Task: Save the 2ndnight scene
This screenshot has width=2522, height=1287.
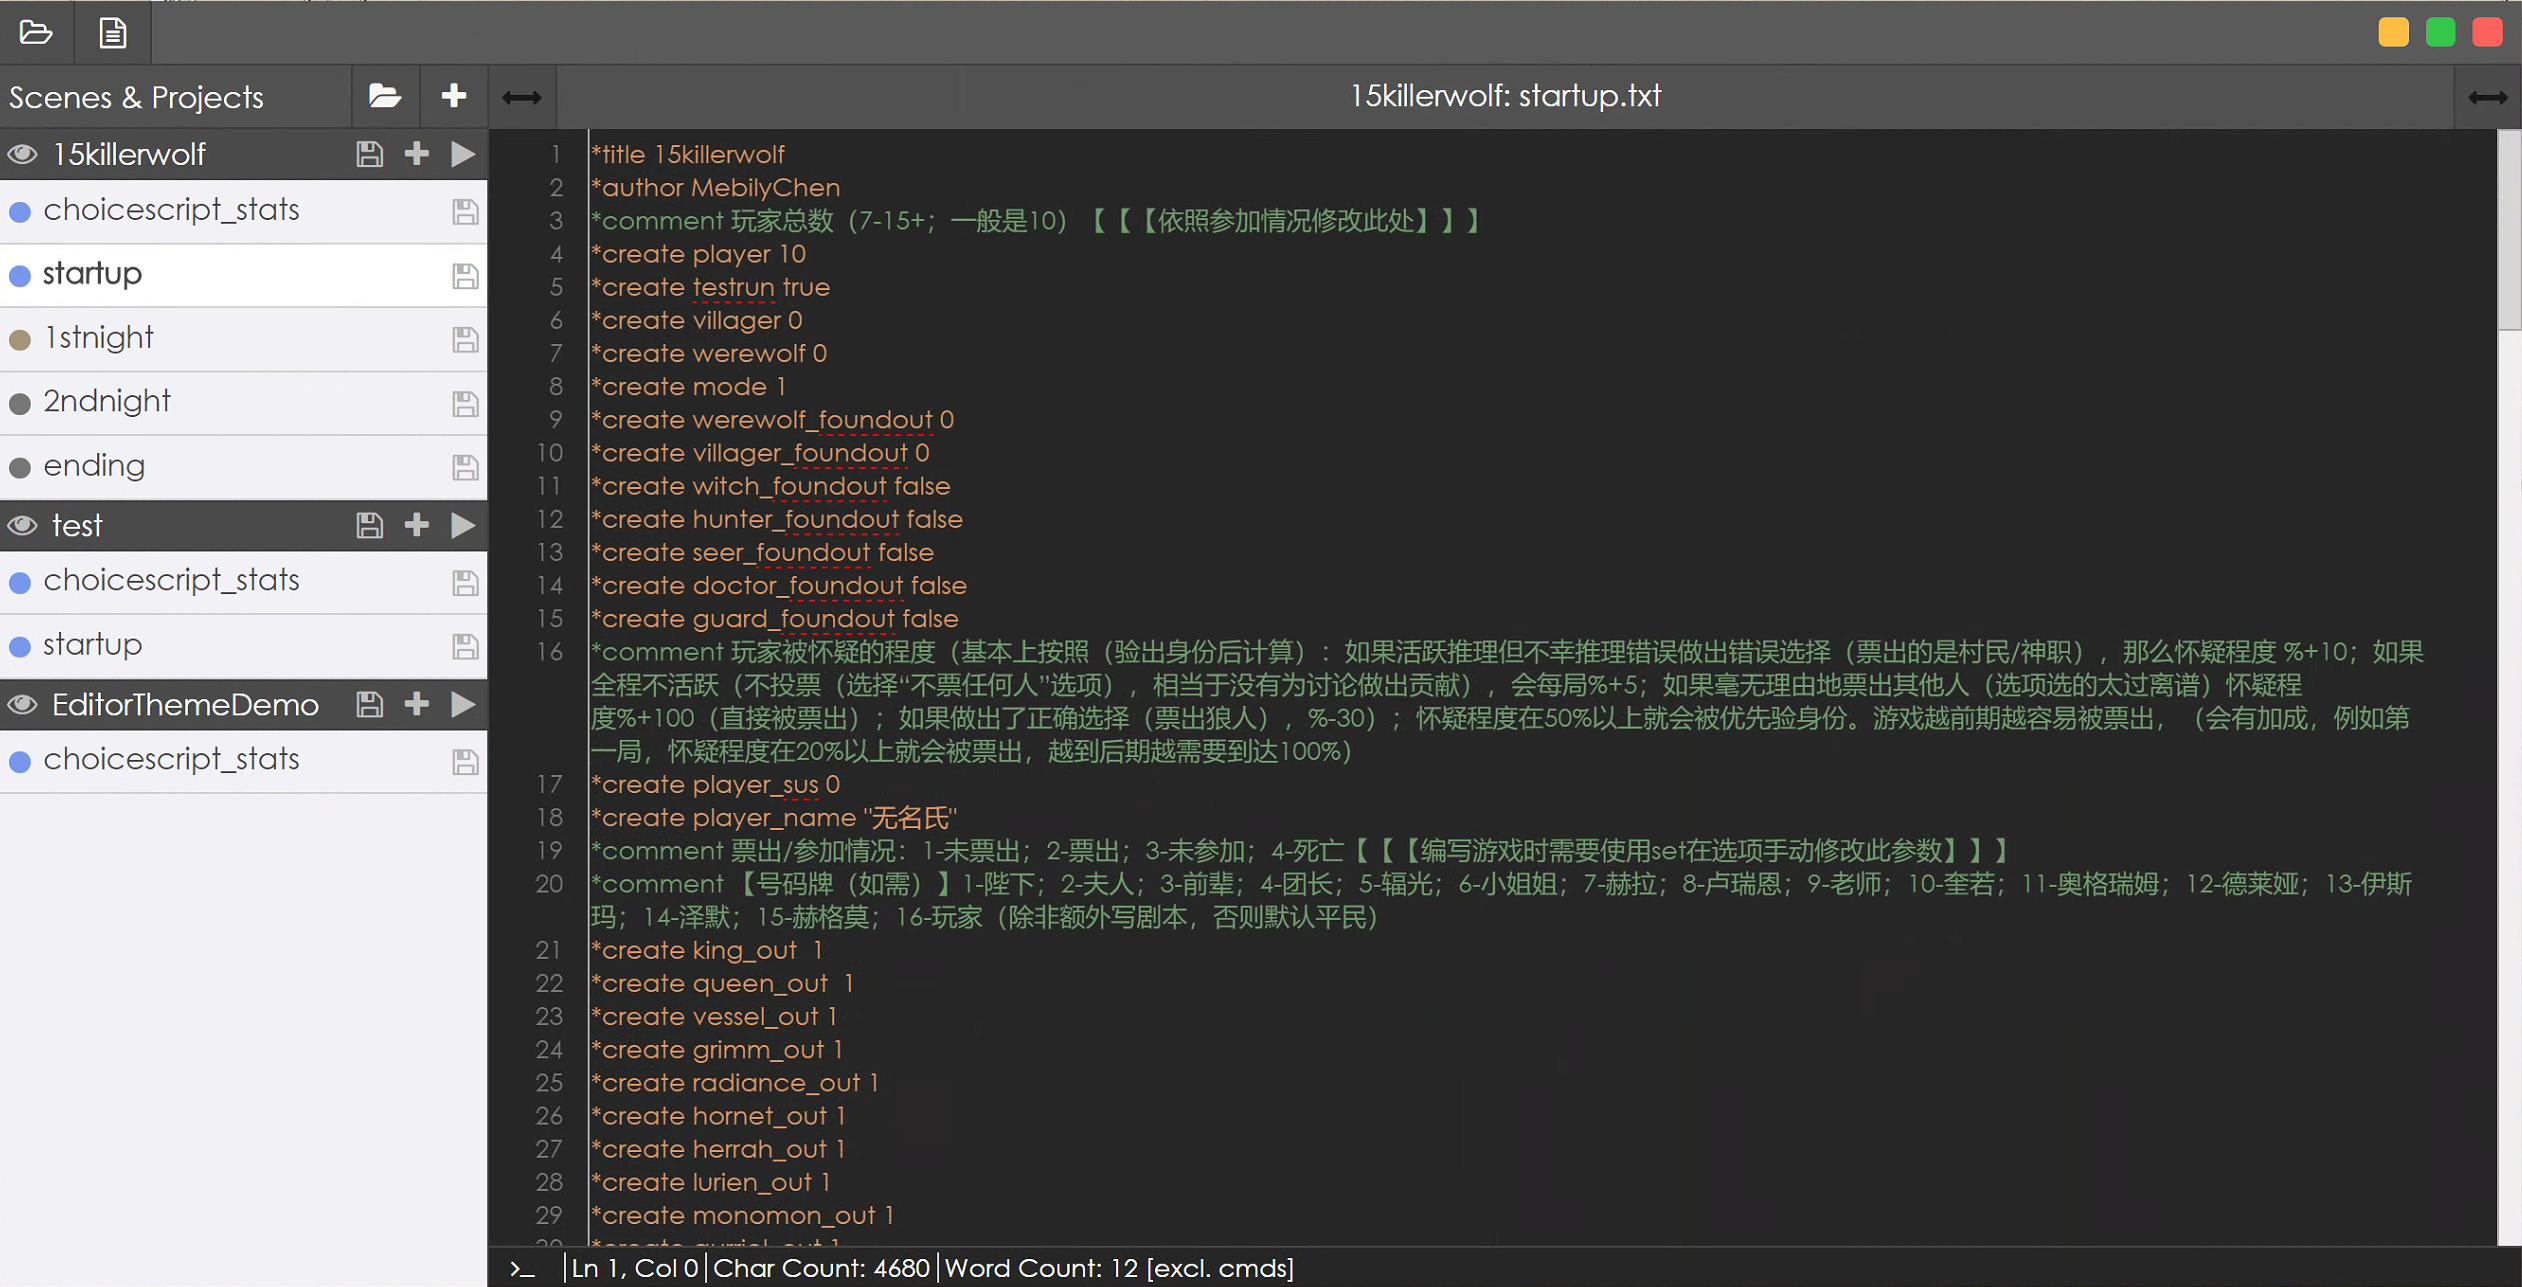Action: click(465, 403)
